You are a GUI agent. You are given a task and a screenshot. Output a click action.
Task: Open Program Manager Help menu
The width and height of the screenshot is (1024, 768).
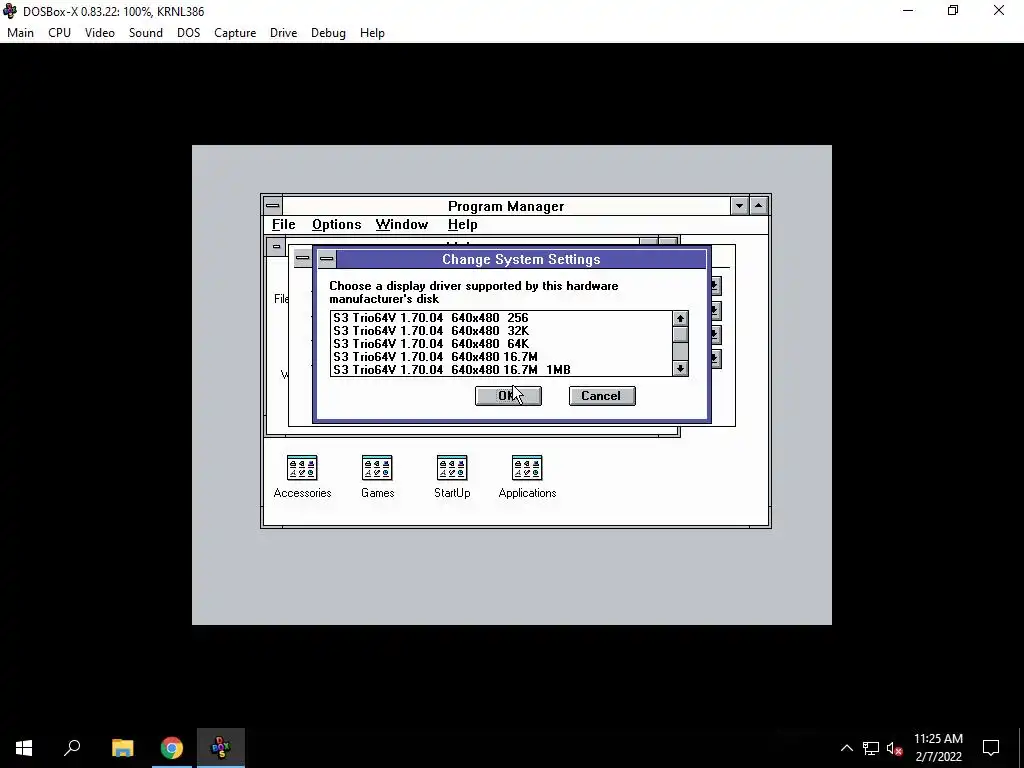462,225
